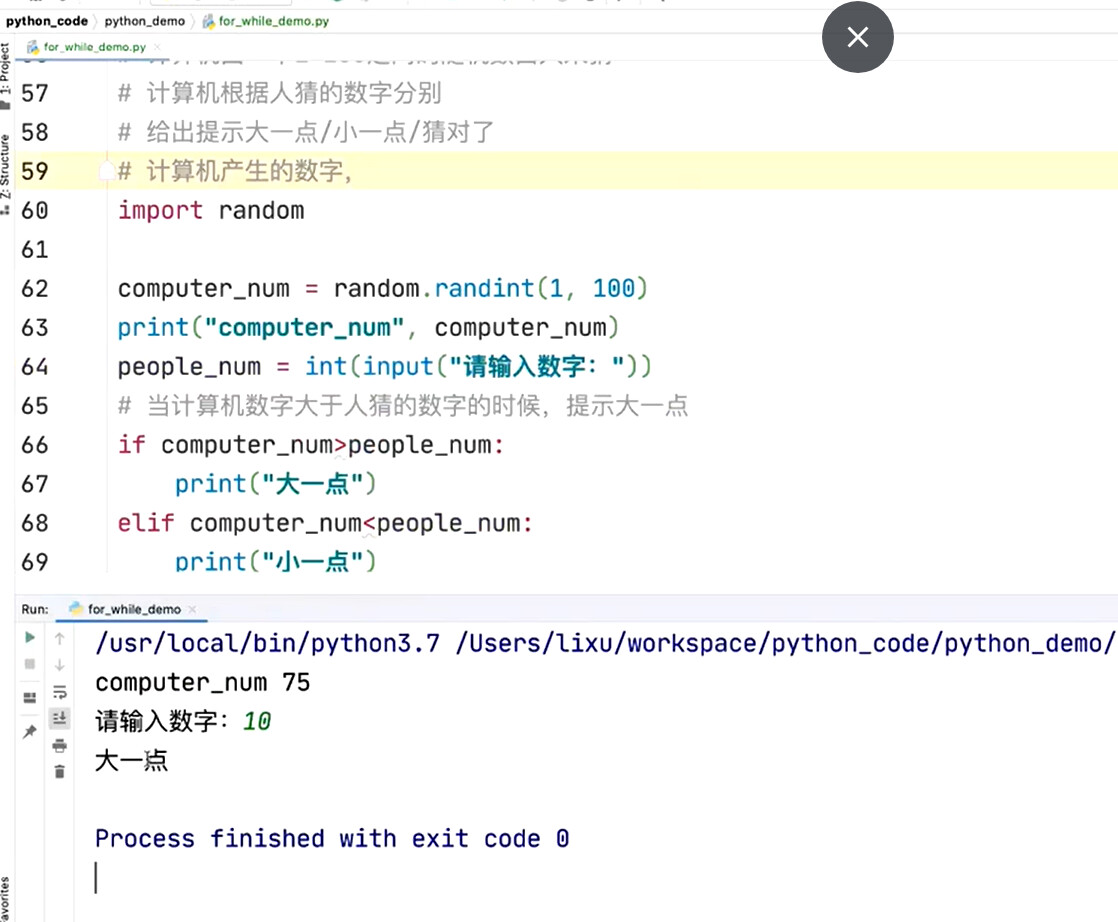
Task: Click gutter line number 58
Action: click(x=34, y=133)
